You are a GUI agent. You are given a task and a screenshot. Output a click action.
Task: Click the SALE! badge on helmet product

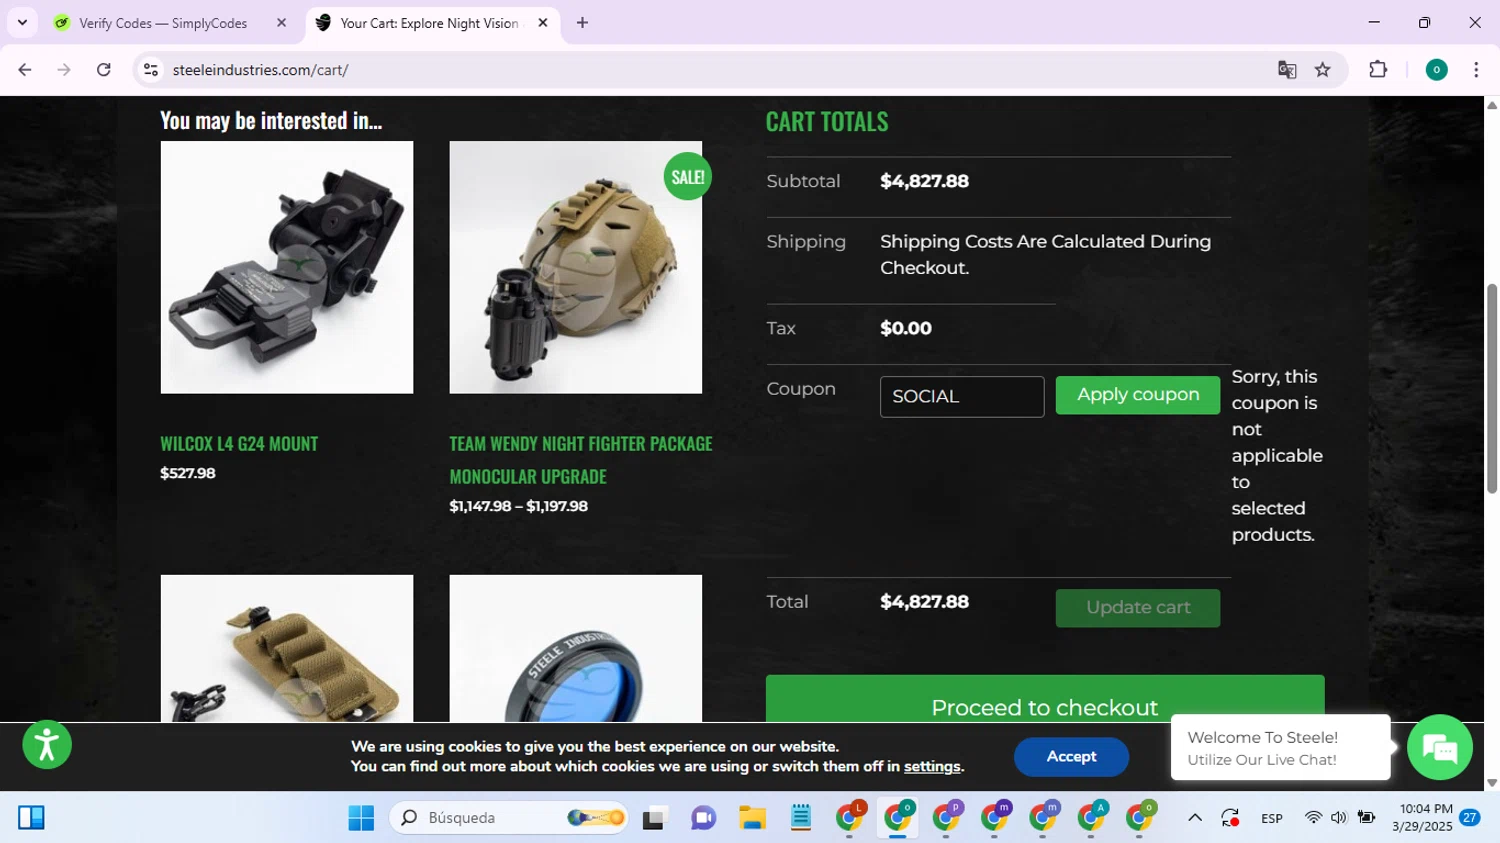[687, 177]
